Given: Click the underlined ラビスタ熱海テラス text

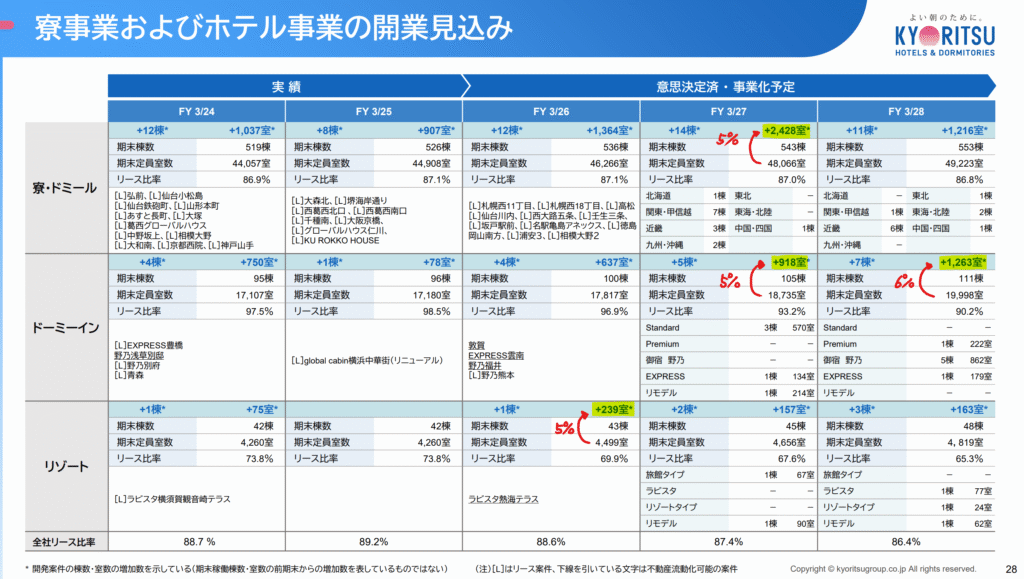Looking at the screenshot, I should tap(503, 499).
